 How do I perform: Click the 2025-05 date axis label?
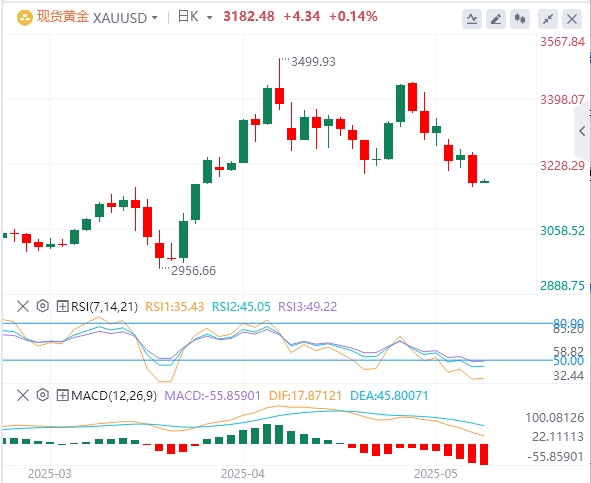tap(436, 474)
